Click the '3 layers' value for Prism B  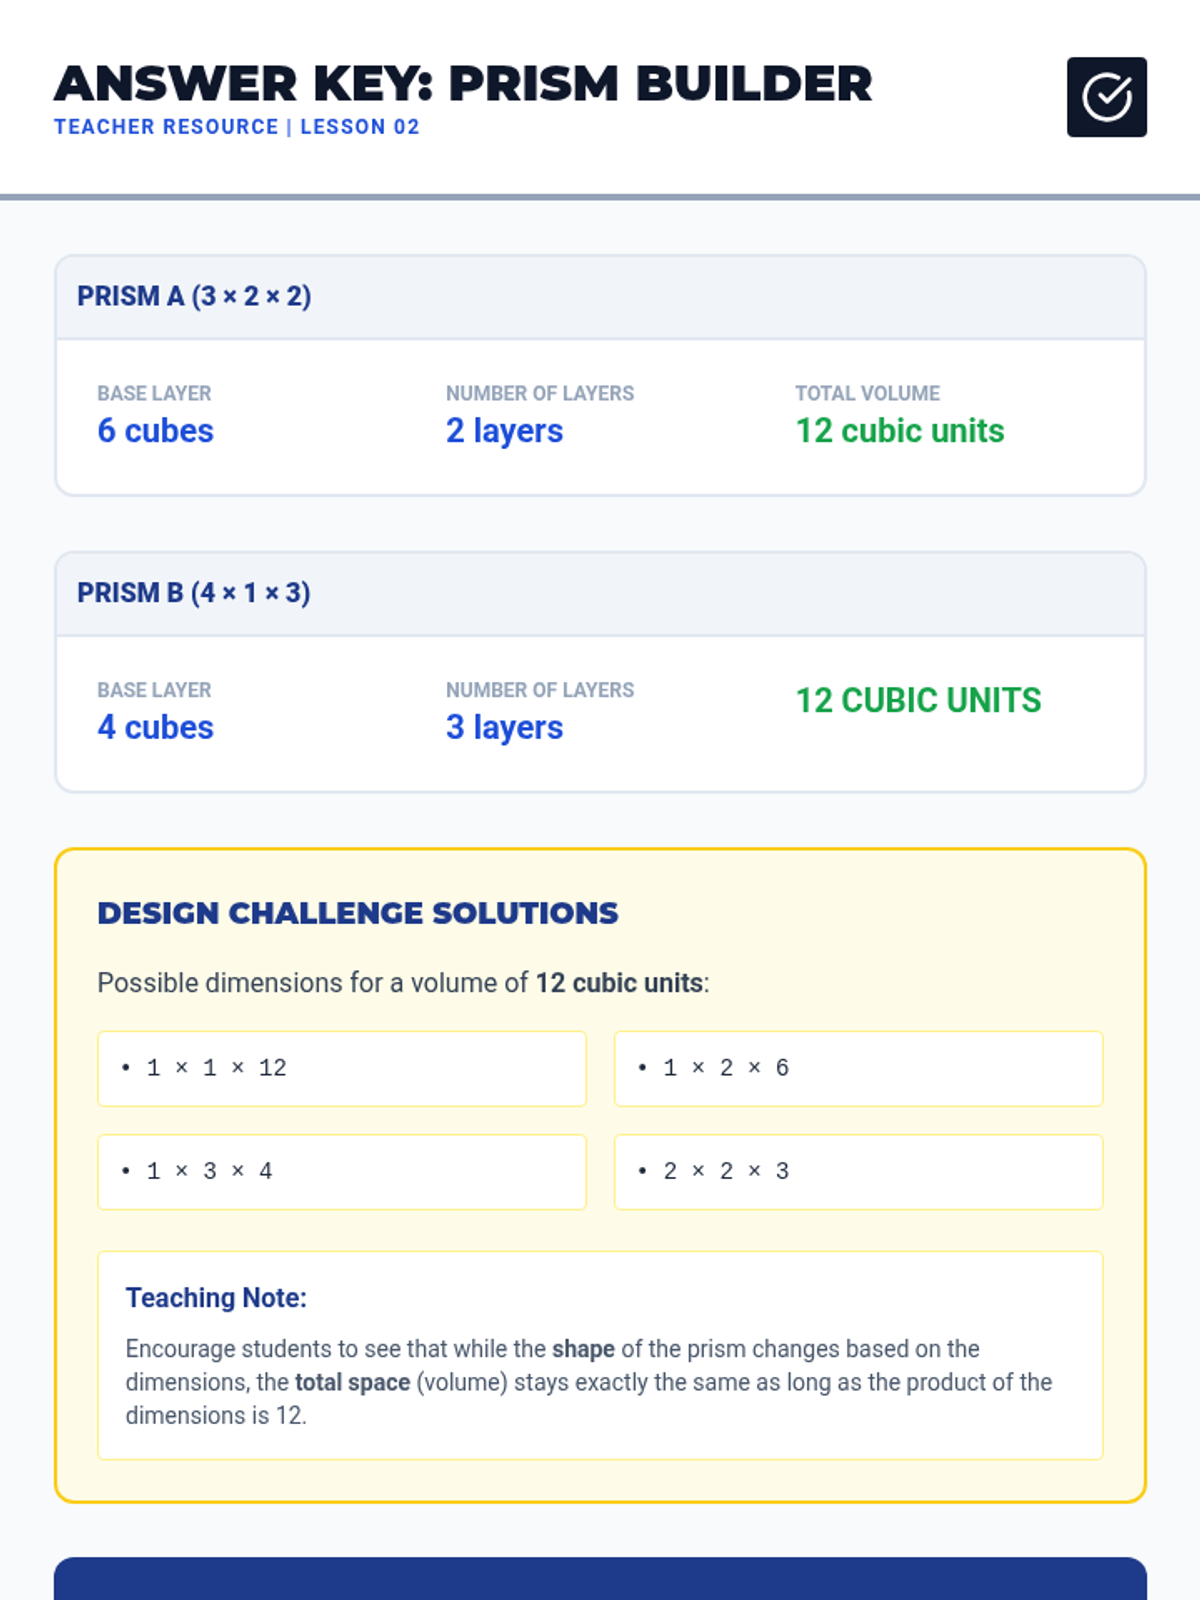tap(504, 727)
